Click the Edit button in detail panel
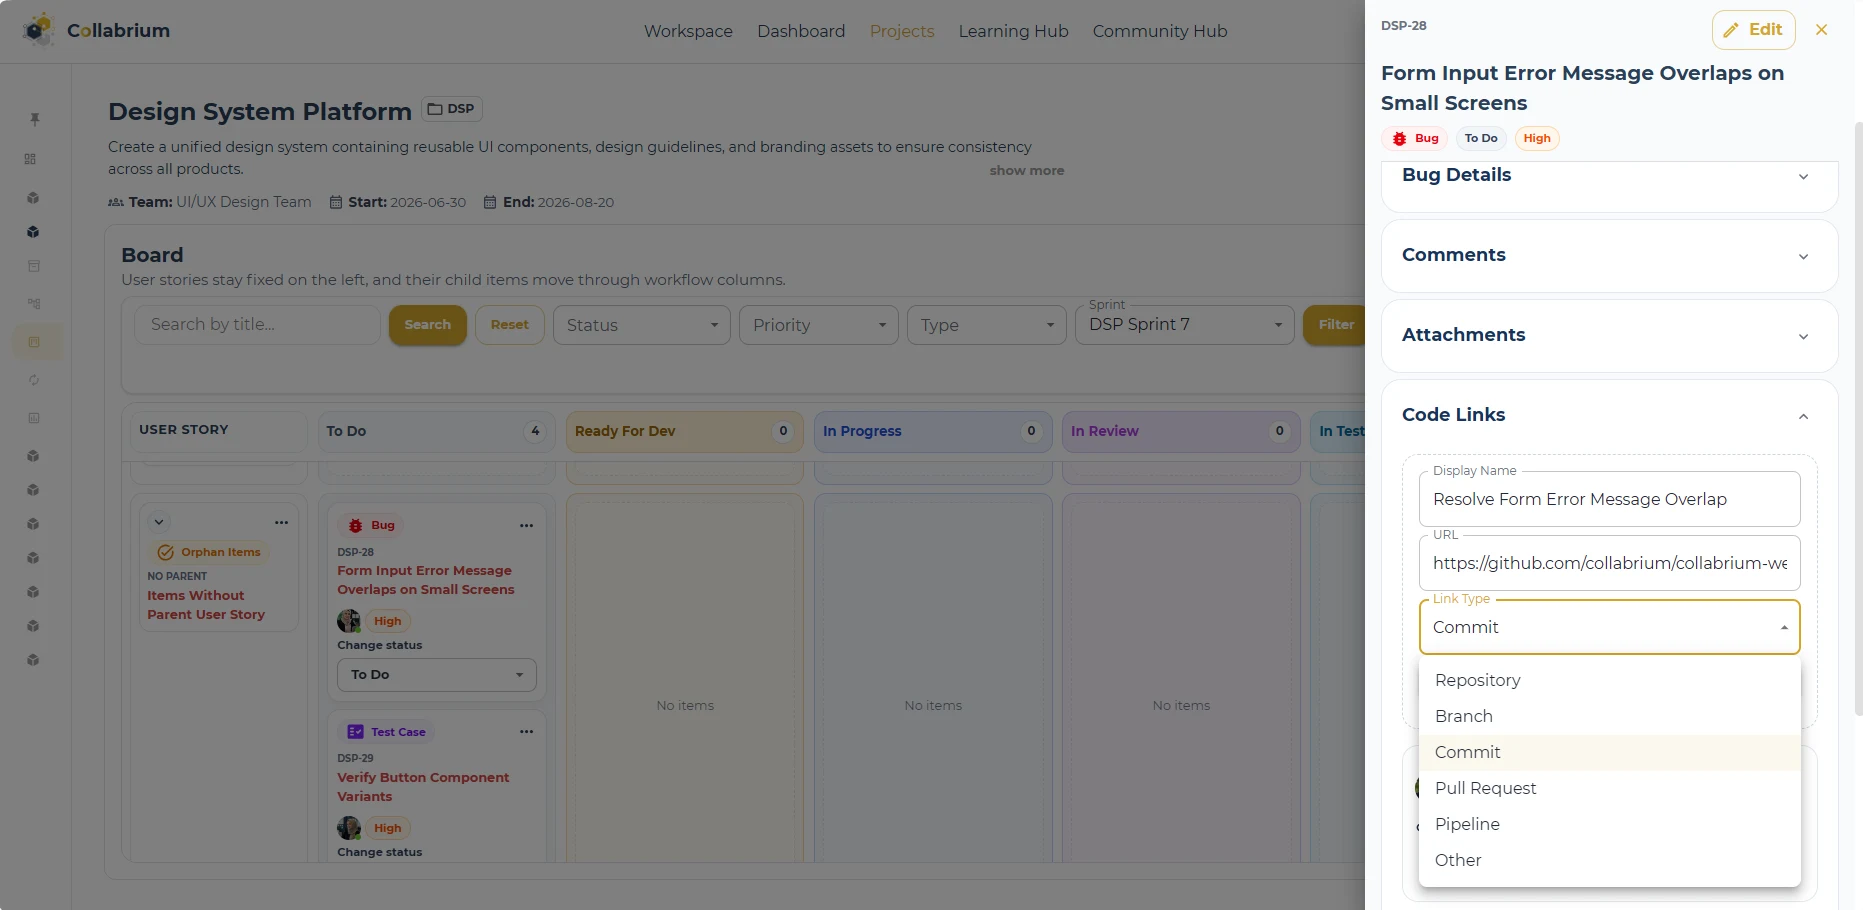This screenshot has width=1863, height=910. pos(1753,30)
